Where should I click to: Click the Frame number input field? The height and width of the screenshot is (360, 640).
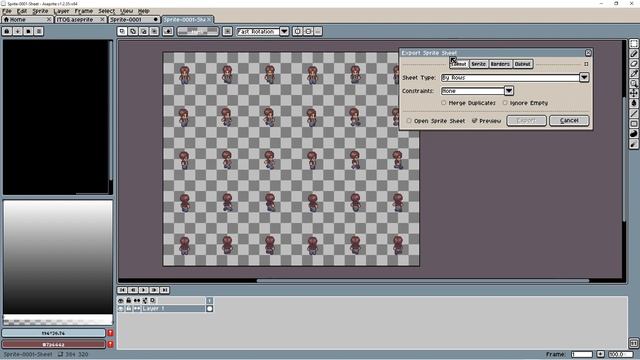(582, 354)
